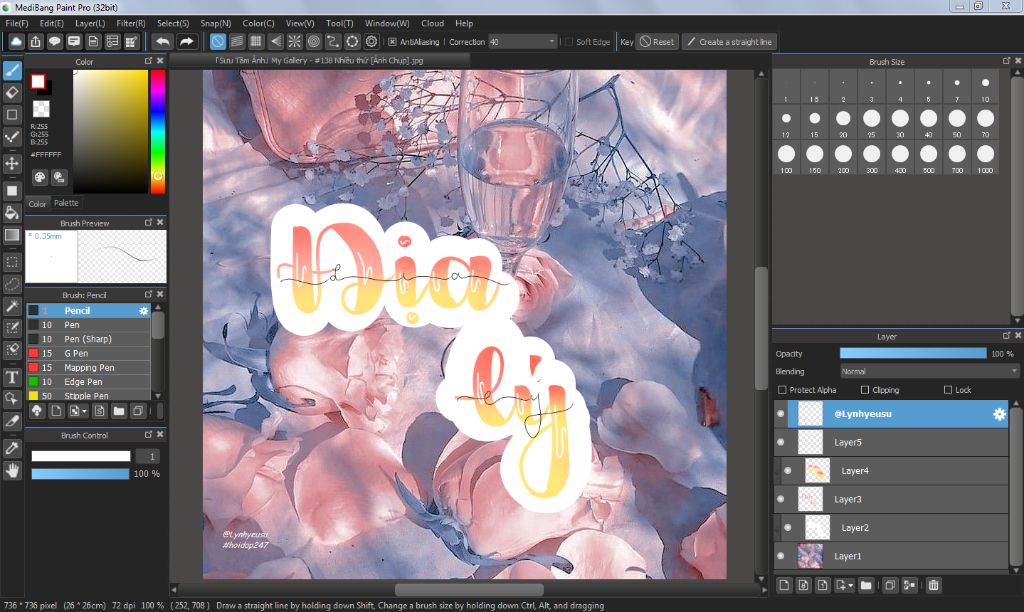Screen dimensions: 1024x612
Task: Open the Layer menu
Action: 90,23
